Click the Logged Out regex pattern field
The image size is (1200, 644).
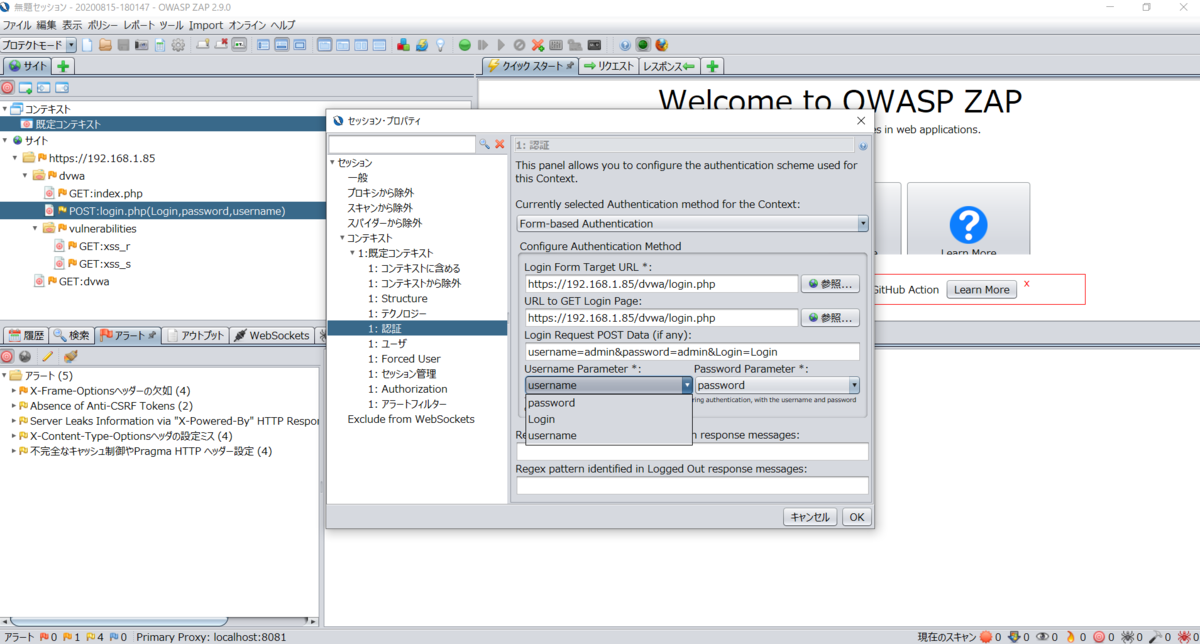(692, 485)
